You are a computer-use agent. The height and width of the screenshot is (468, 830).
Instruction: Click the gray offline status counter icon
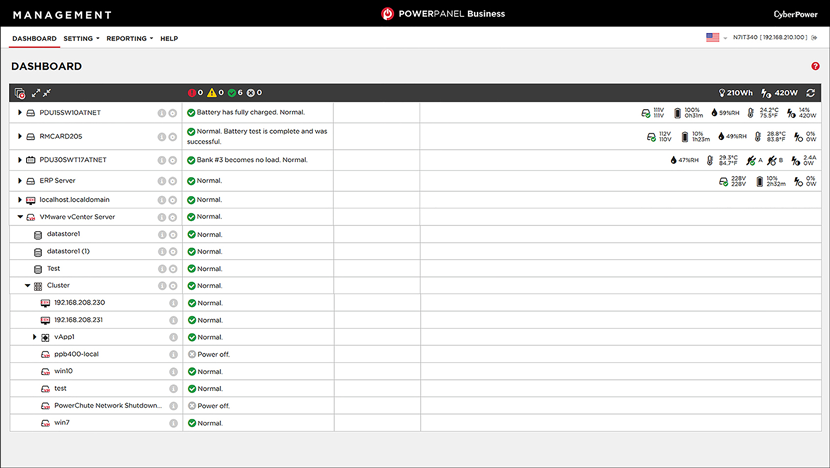pos(251,93)
